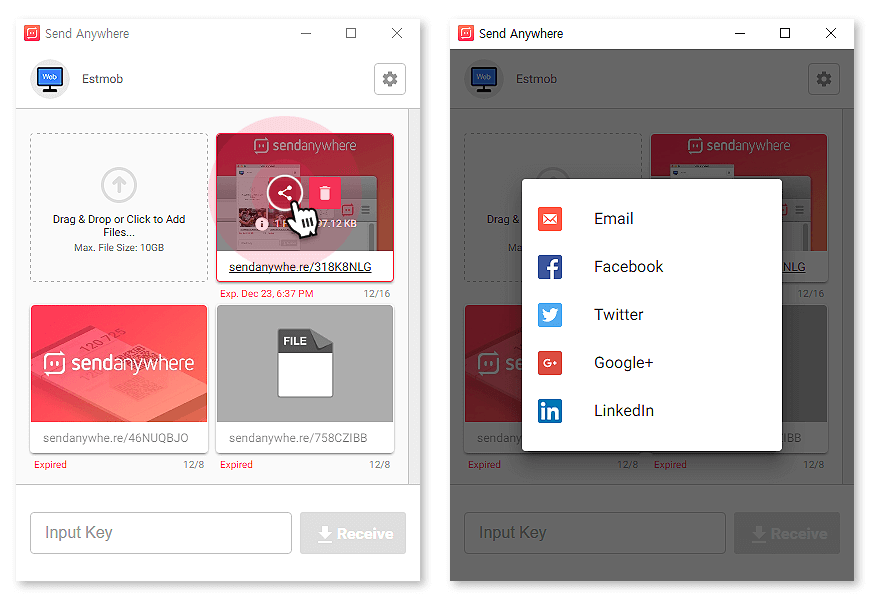Click the info icon on the 318K8NLG card

coord(261,224)
